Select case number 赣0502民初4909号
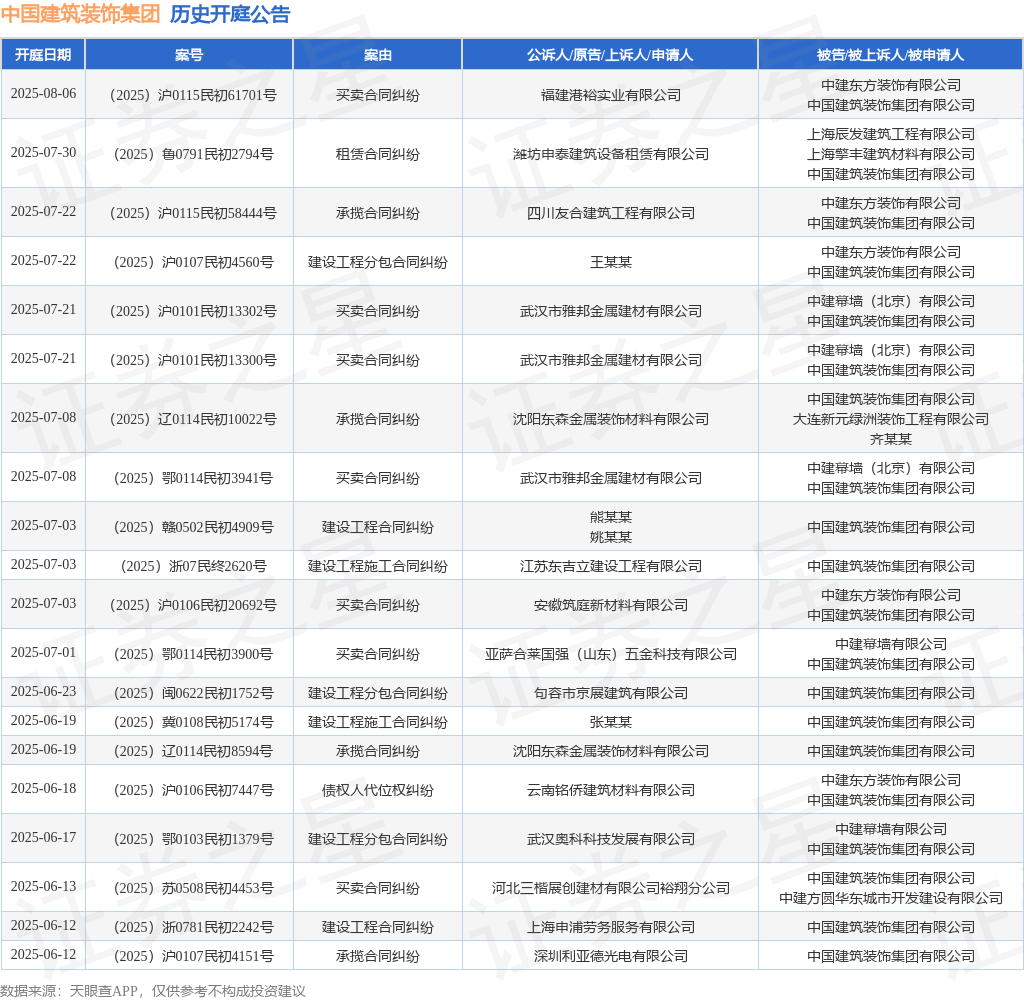 [x=193, y=527]
